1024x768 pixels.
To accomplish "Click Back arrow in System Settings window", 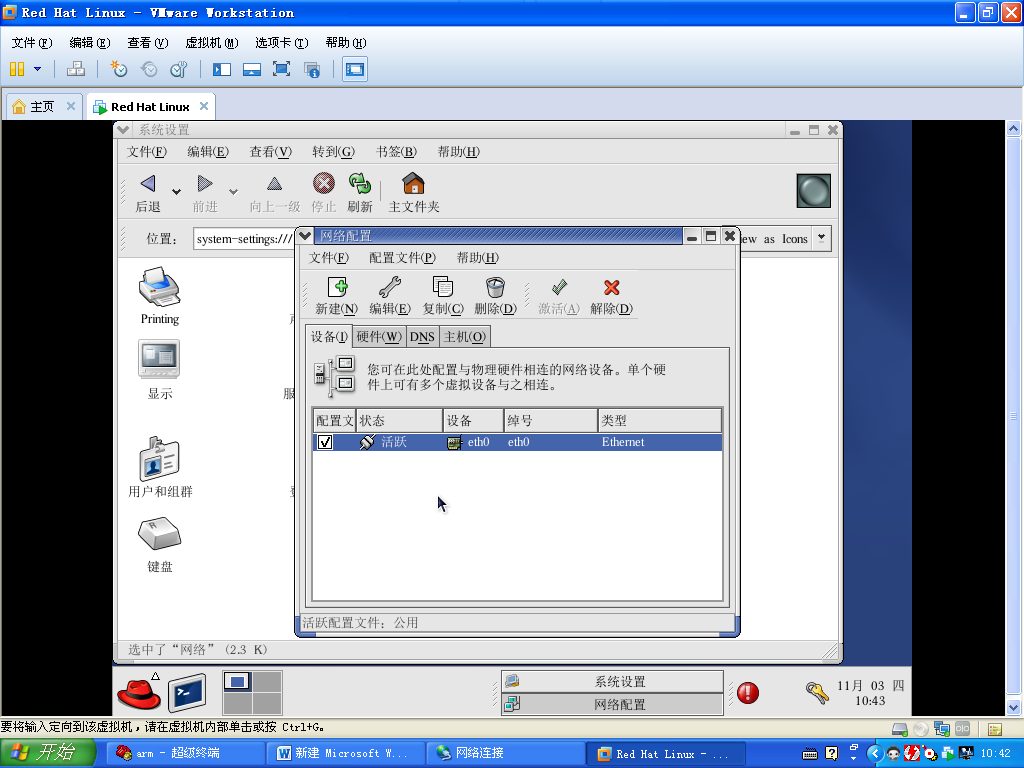I will 148,184.
